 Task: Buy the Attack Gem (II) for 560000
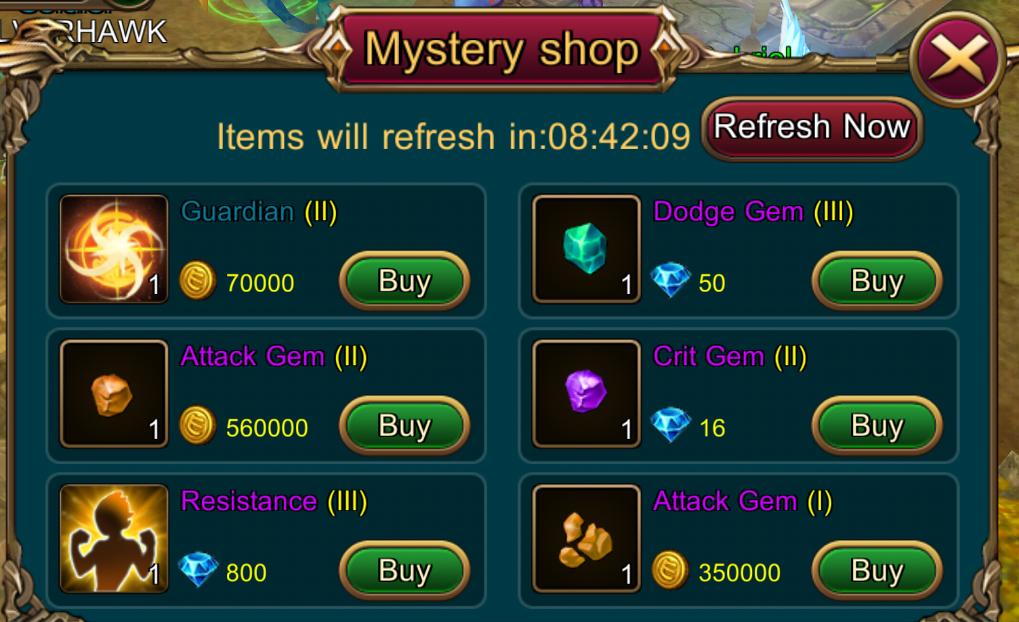(x=404, y=426)
